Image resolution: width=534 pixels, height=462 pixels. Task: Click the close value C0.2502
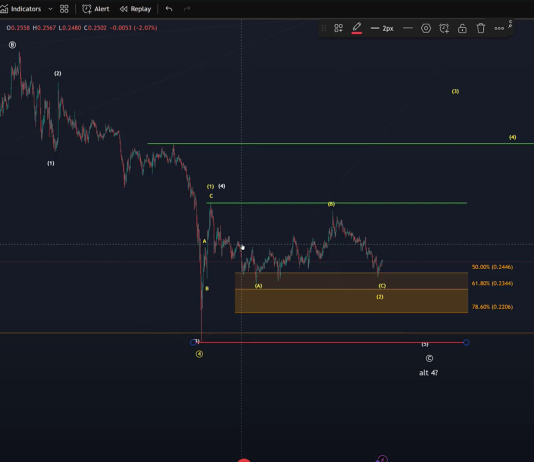point(95,28)
